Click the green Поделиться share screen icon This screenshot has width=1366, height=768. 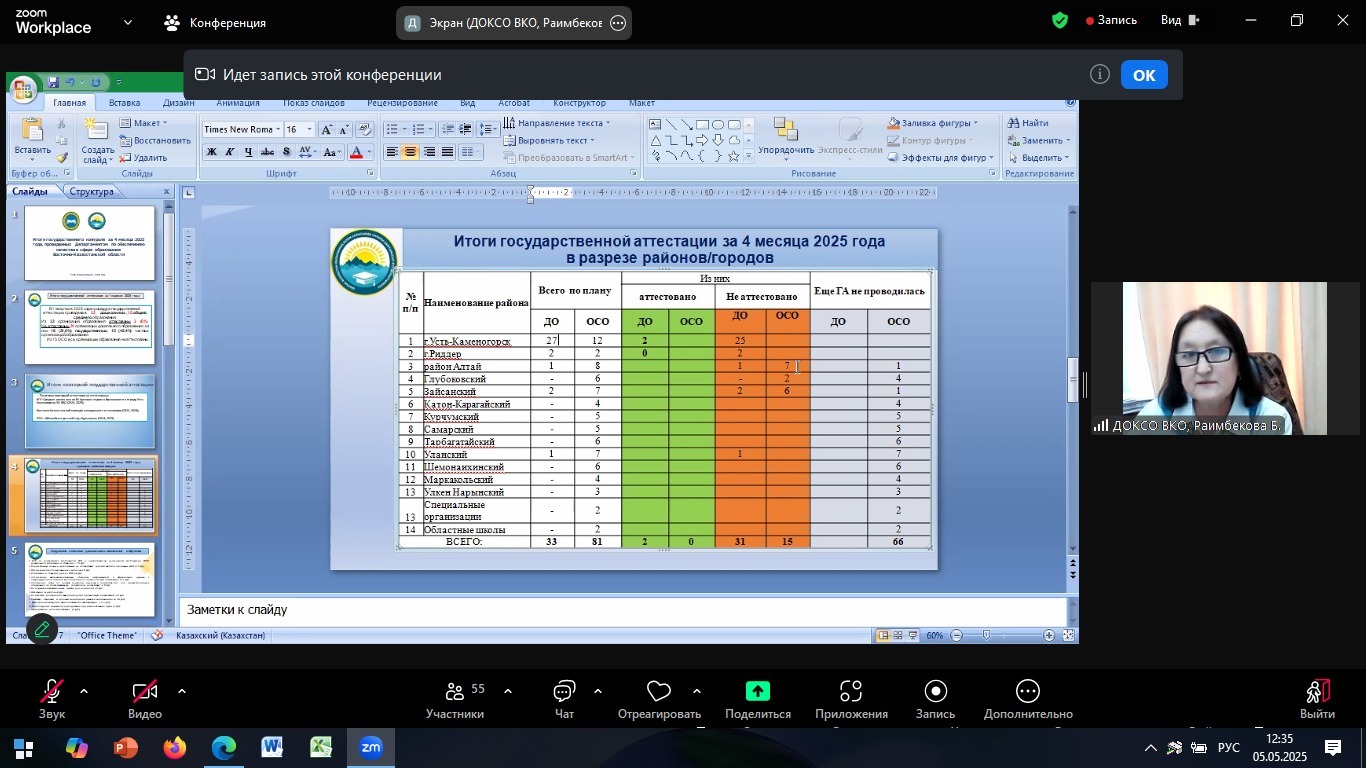click(757, 691)
